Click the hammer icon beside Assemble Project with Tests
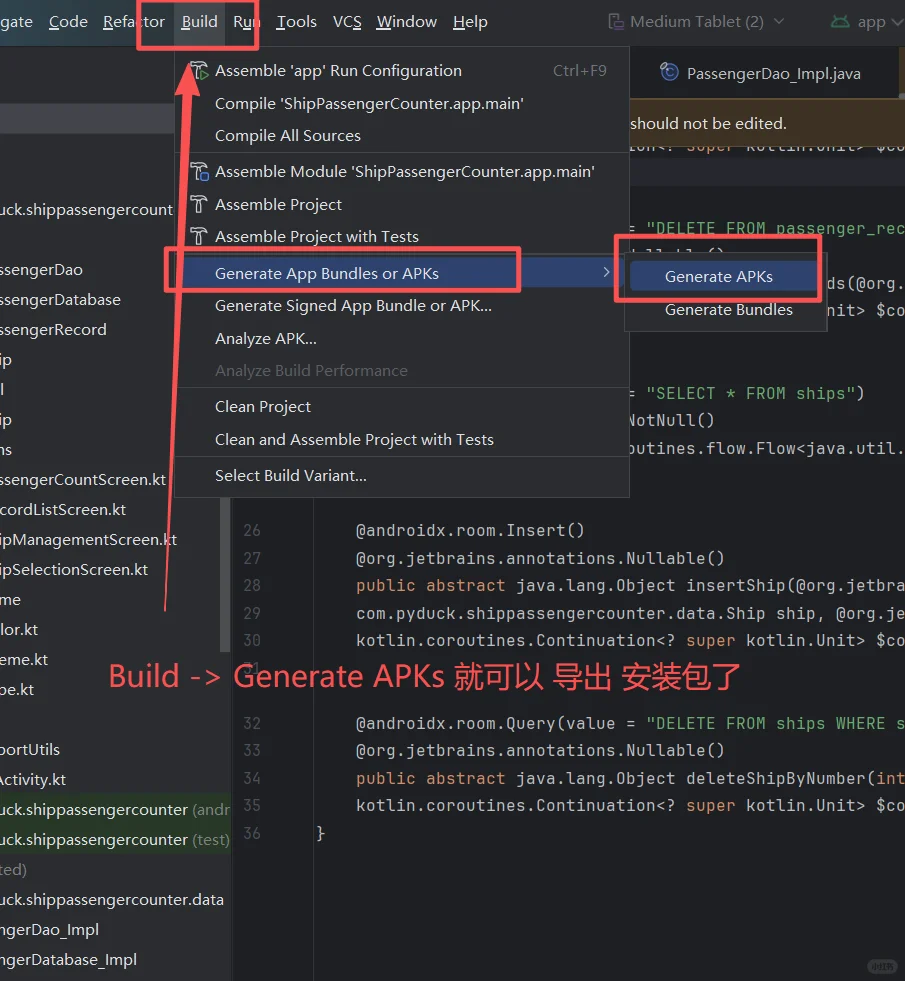This screenshot has height=981, width=905. click(198, 236)
